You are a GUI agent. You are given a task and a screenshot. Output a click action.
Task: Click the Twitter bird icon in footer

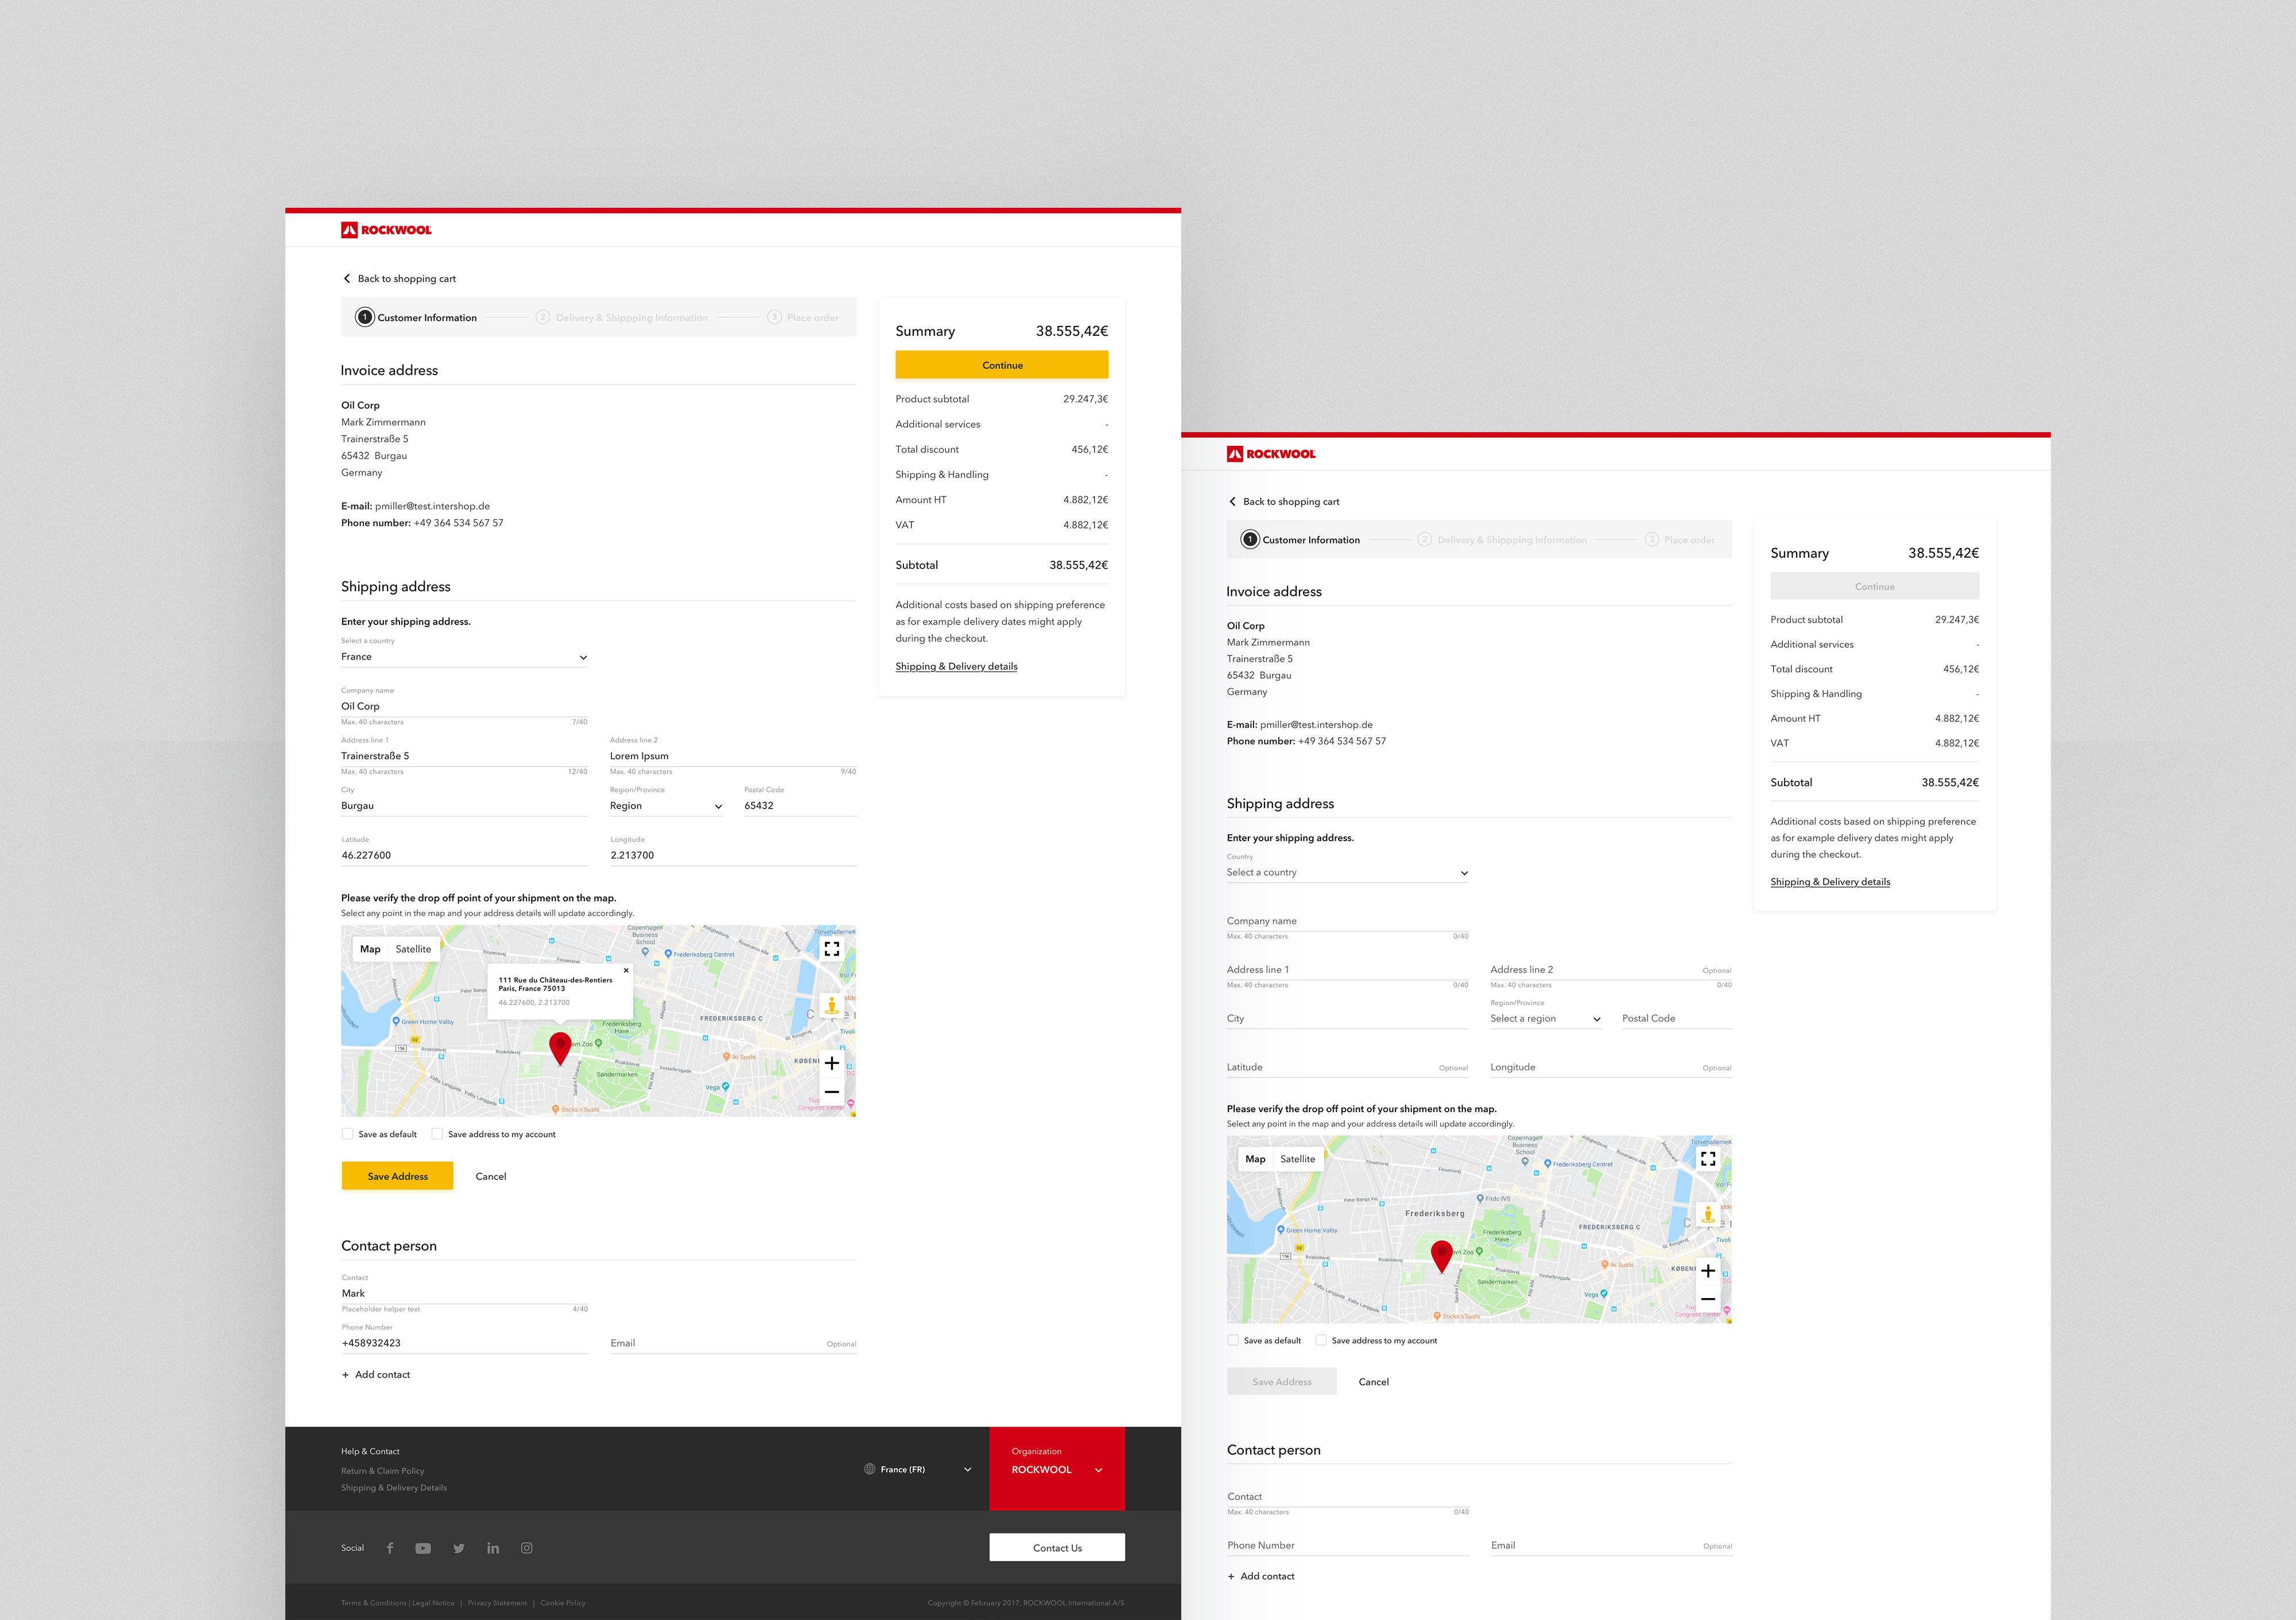click(x=458, y=1548)
